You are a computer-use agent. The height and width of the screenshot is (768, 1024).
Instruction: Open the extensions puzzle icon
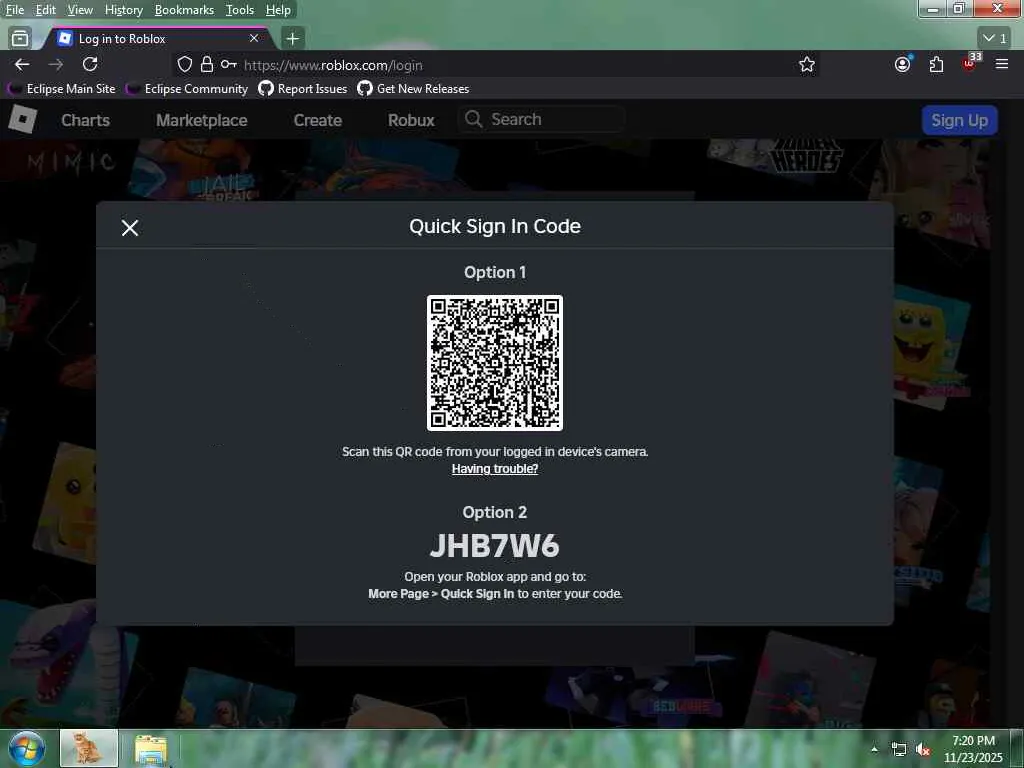pyautogui.click(x=936, y=64)
